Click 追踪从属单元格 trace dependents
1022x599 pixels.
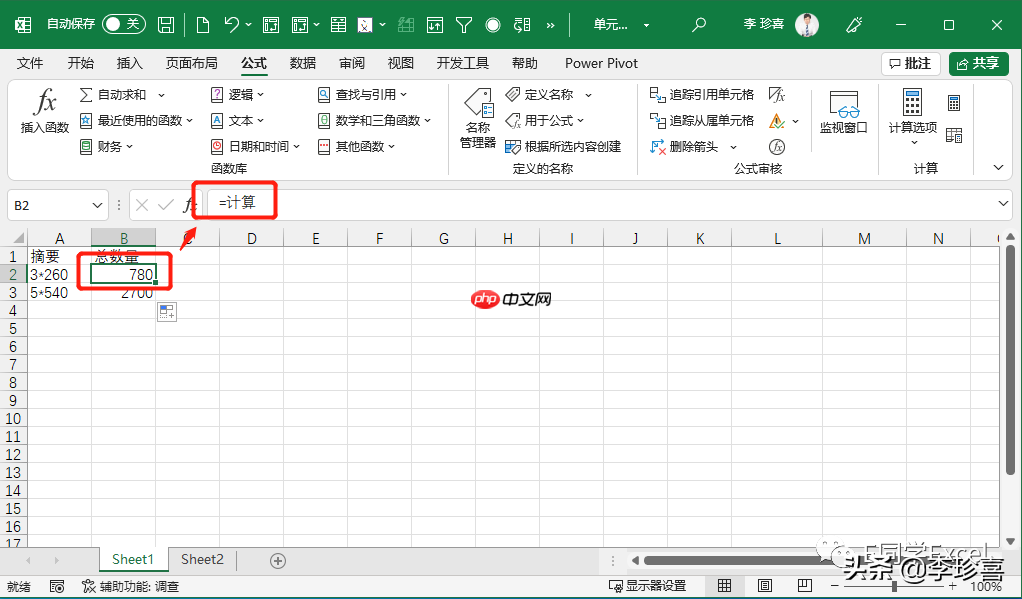pyautogui.click(x=702, y=121)
